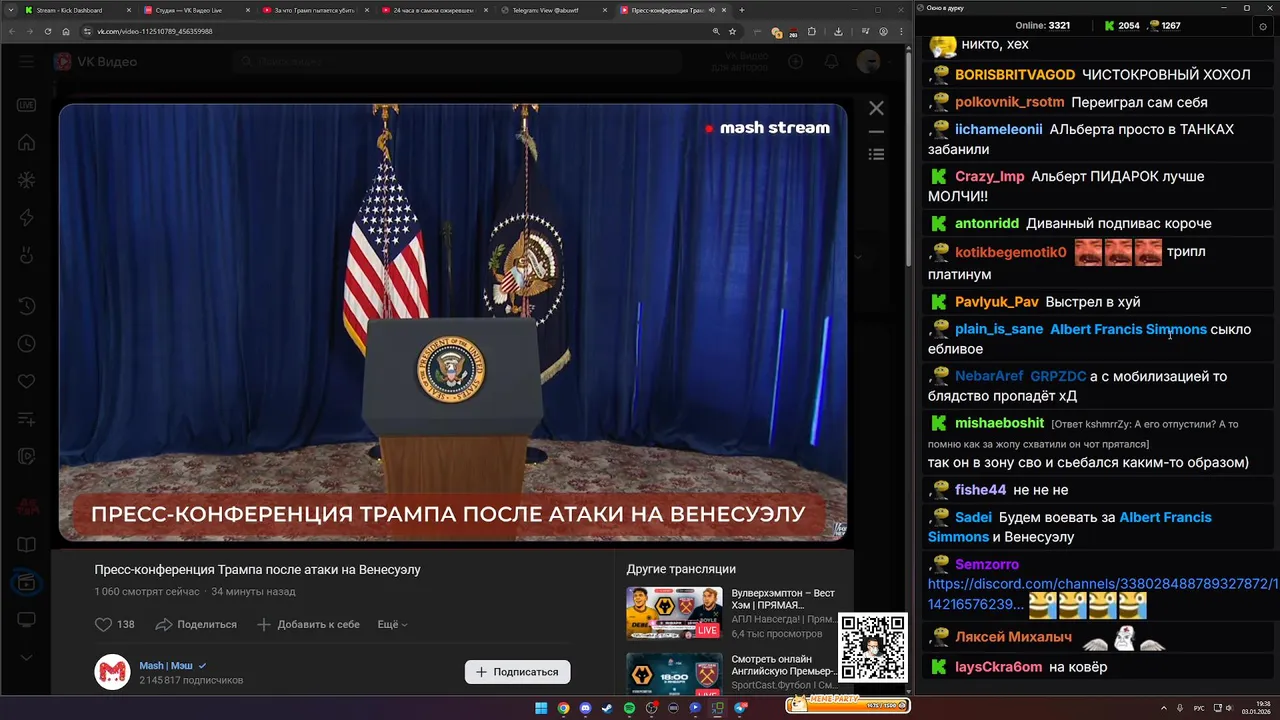Open the playlist icon beside the video
Screen dimensions: 1280x720
tap(876, 154)
